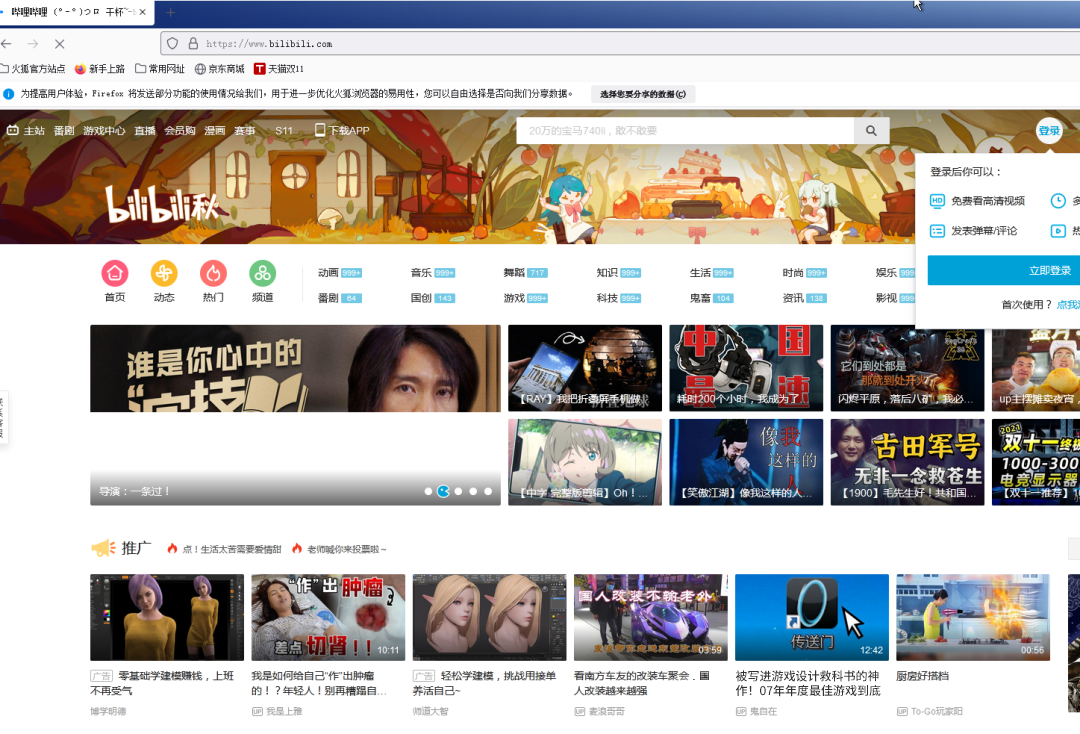Open 直播 in top navigation

[145, 130]
